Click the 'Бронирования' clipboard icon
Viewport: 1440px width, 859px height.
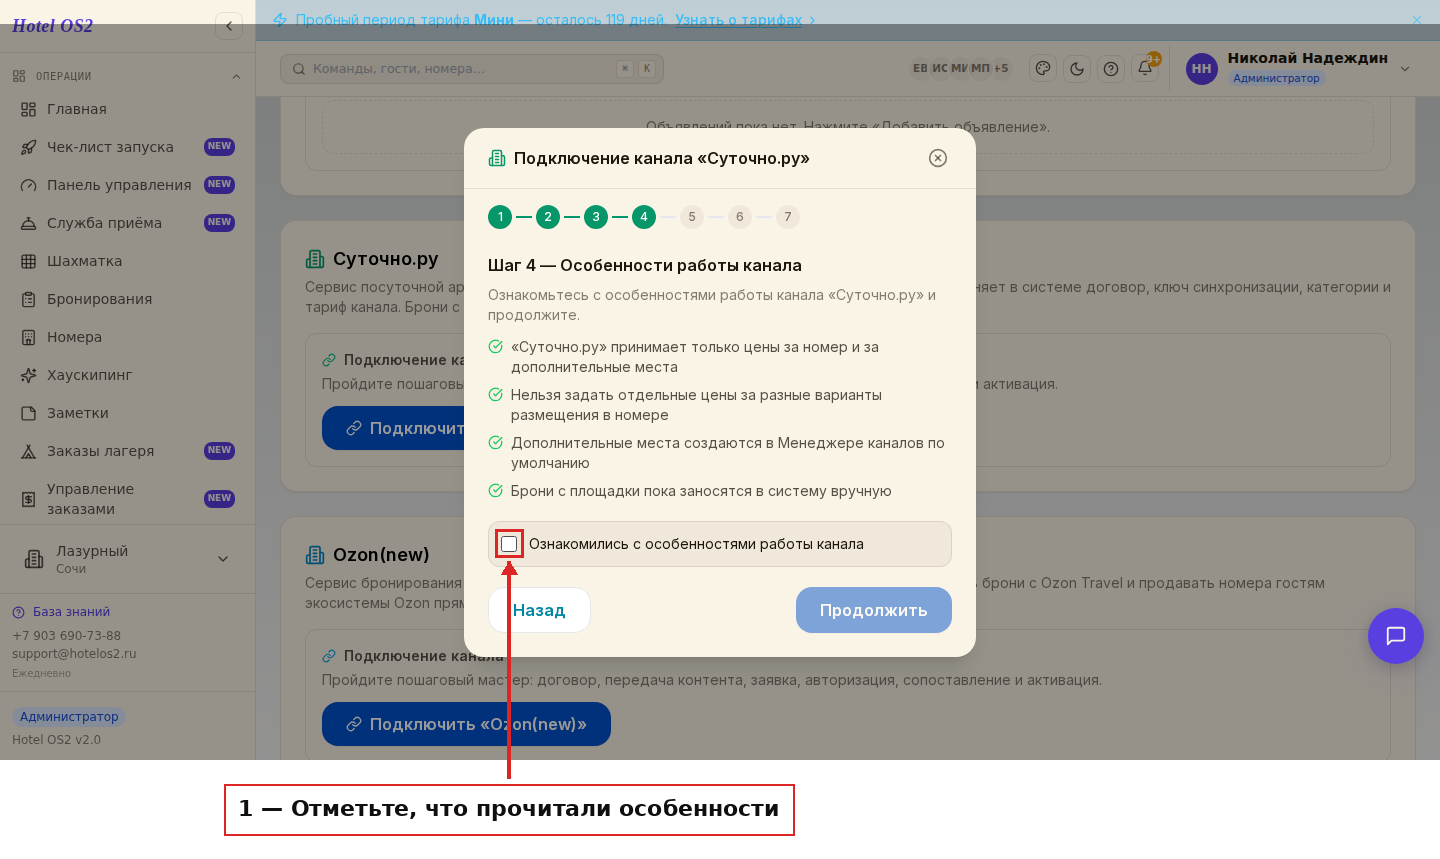point(29,299)
